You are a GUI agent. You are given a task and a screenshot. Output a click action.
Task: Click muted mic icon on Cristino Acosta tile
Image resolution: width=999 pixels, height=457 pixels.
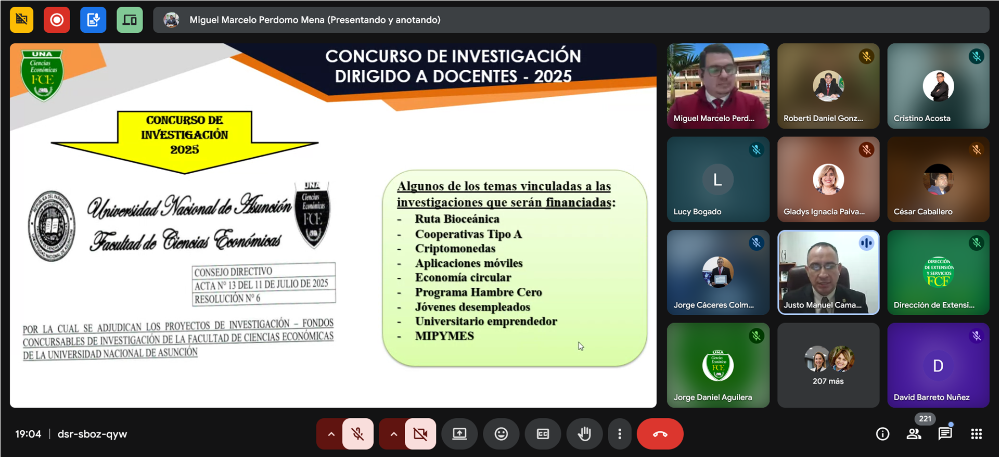point(976,56)
